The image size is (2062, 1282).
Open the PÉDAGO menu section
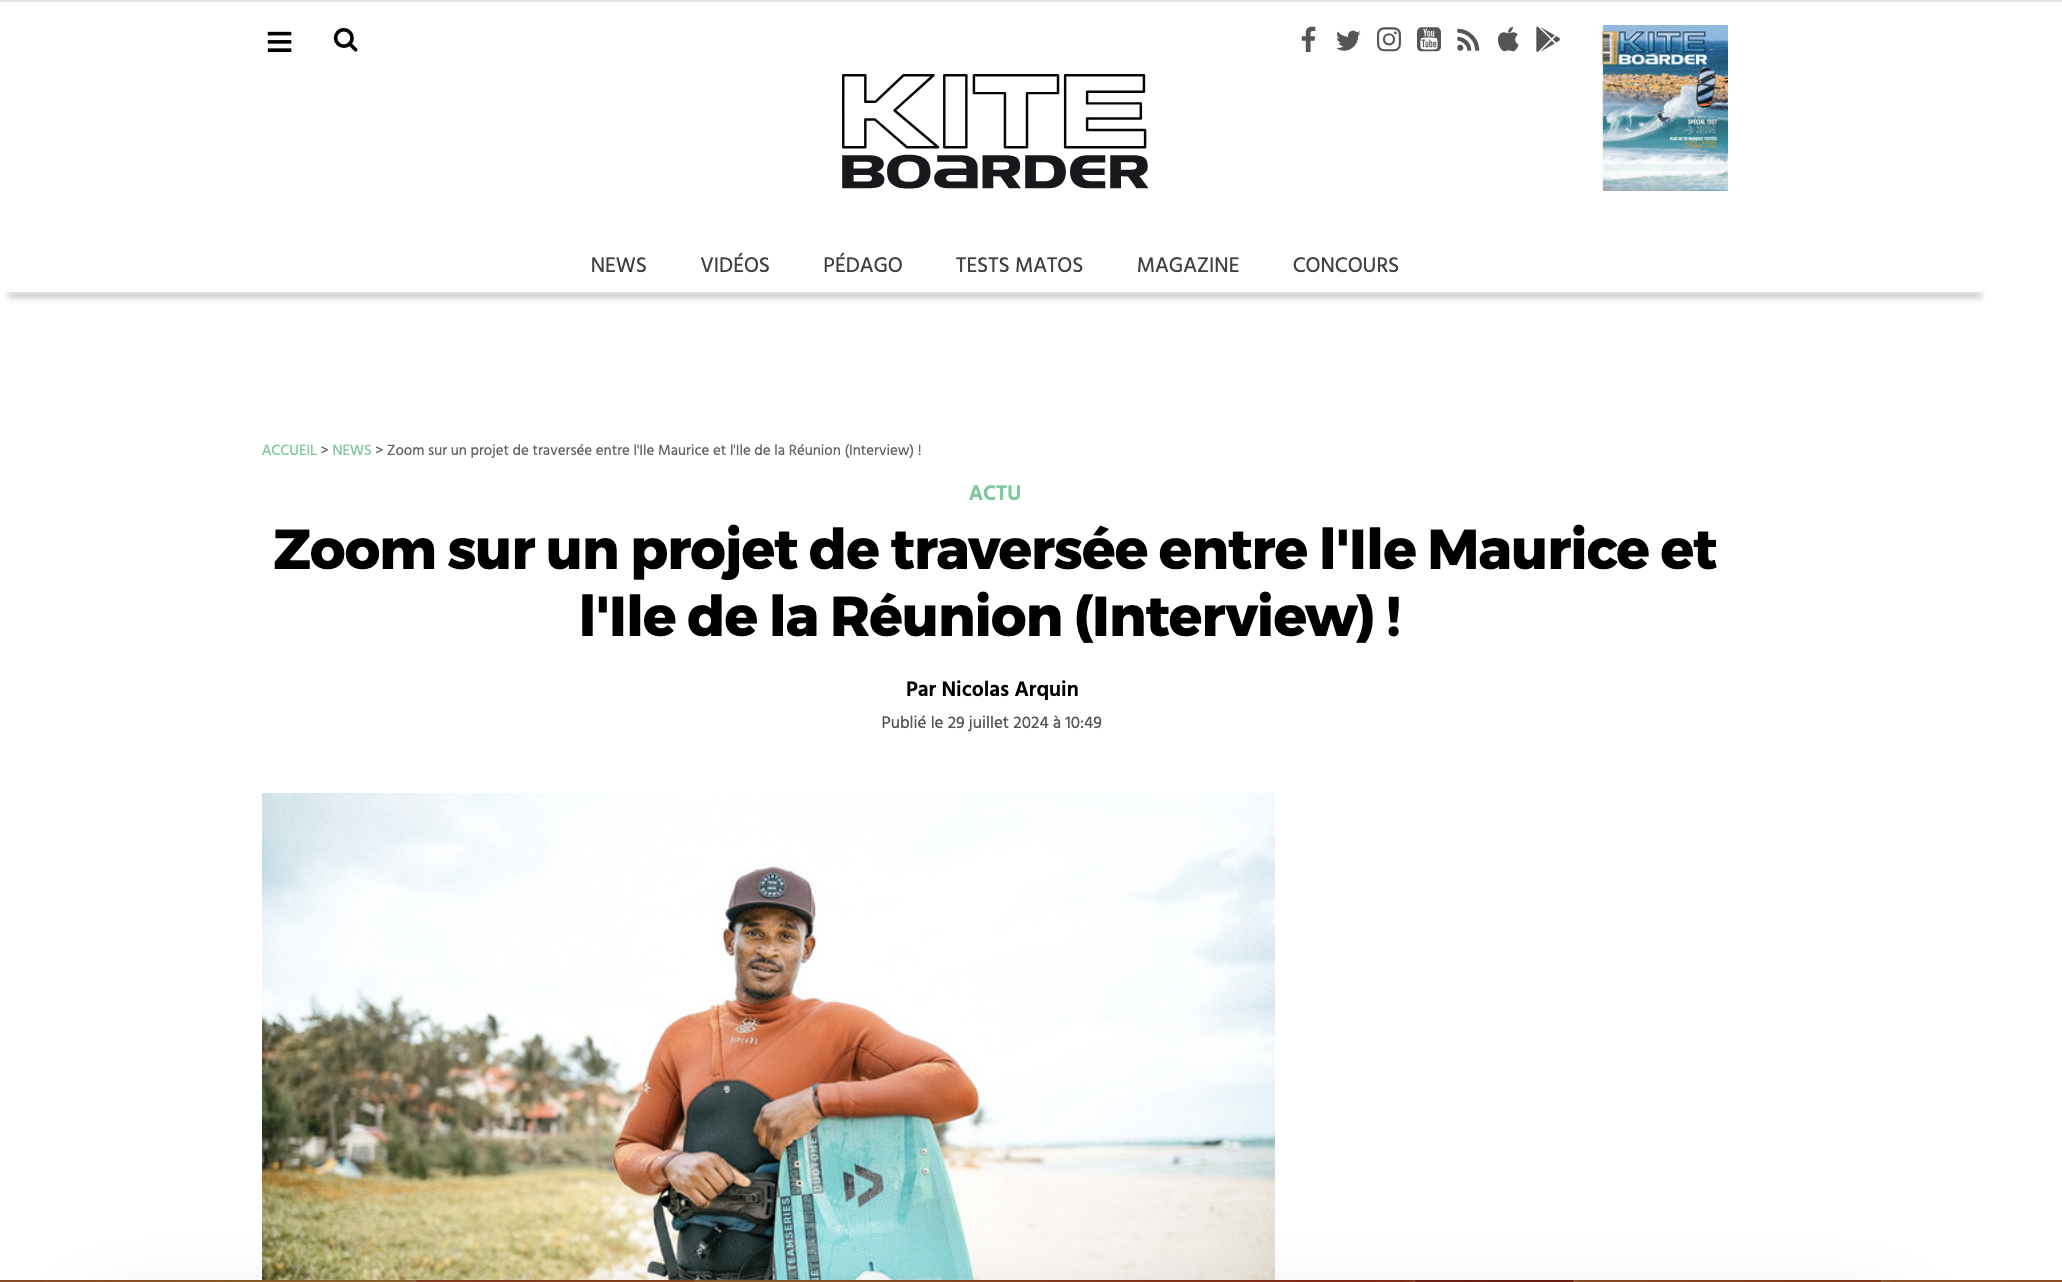(x=863, y=265)
